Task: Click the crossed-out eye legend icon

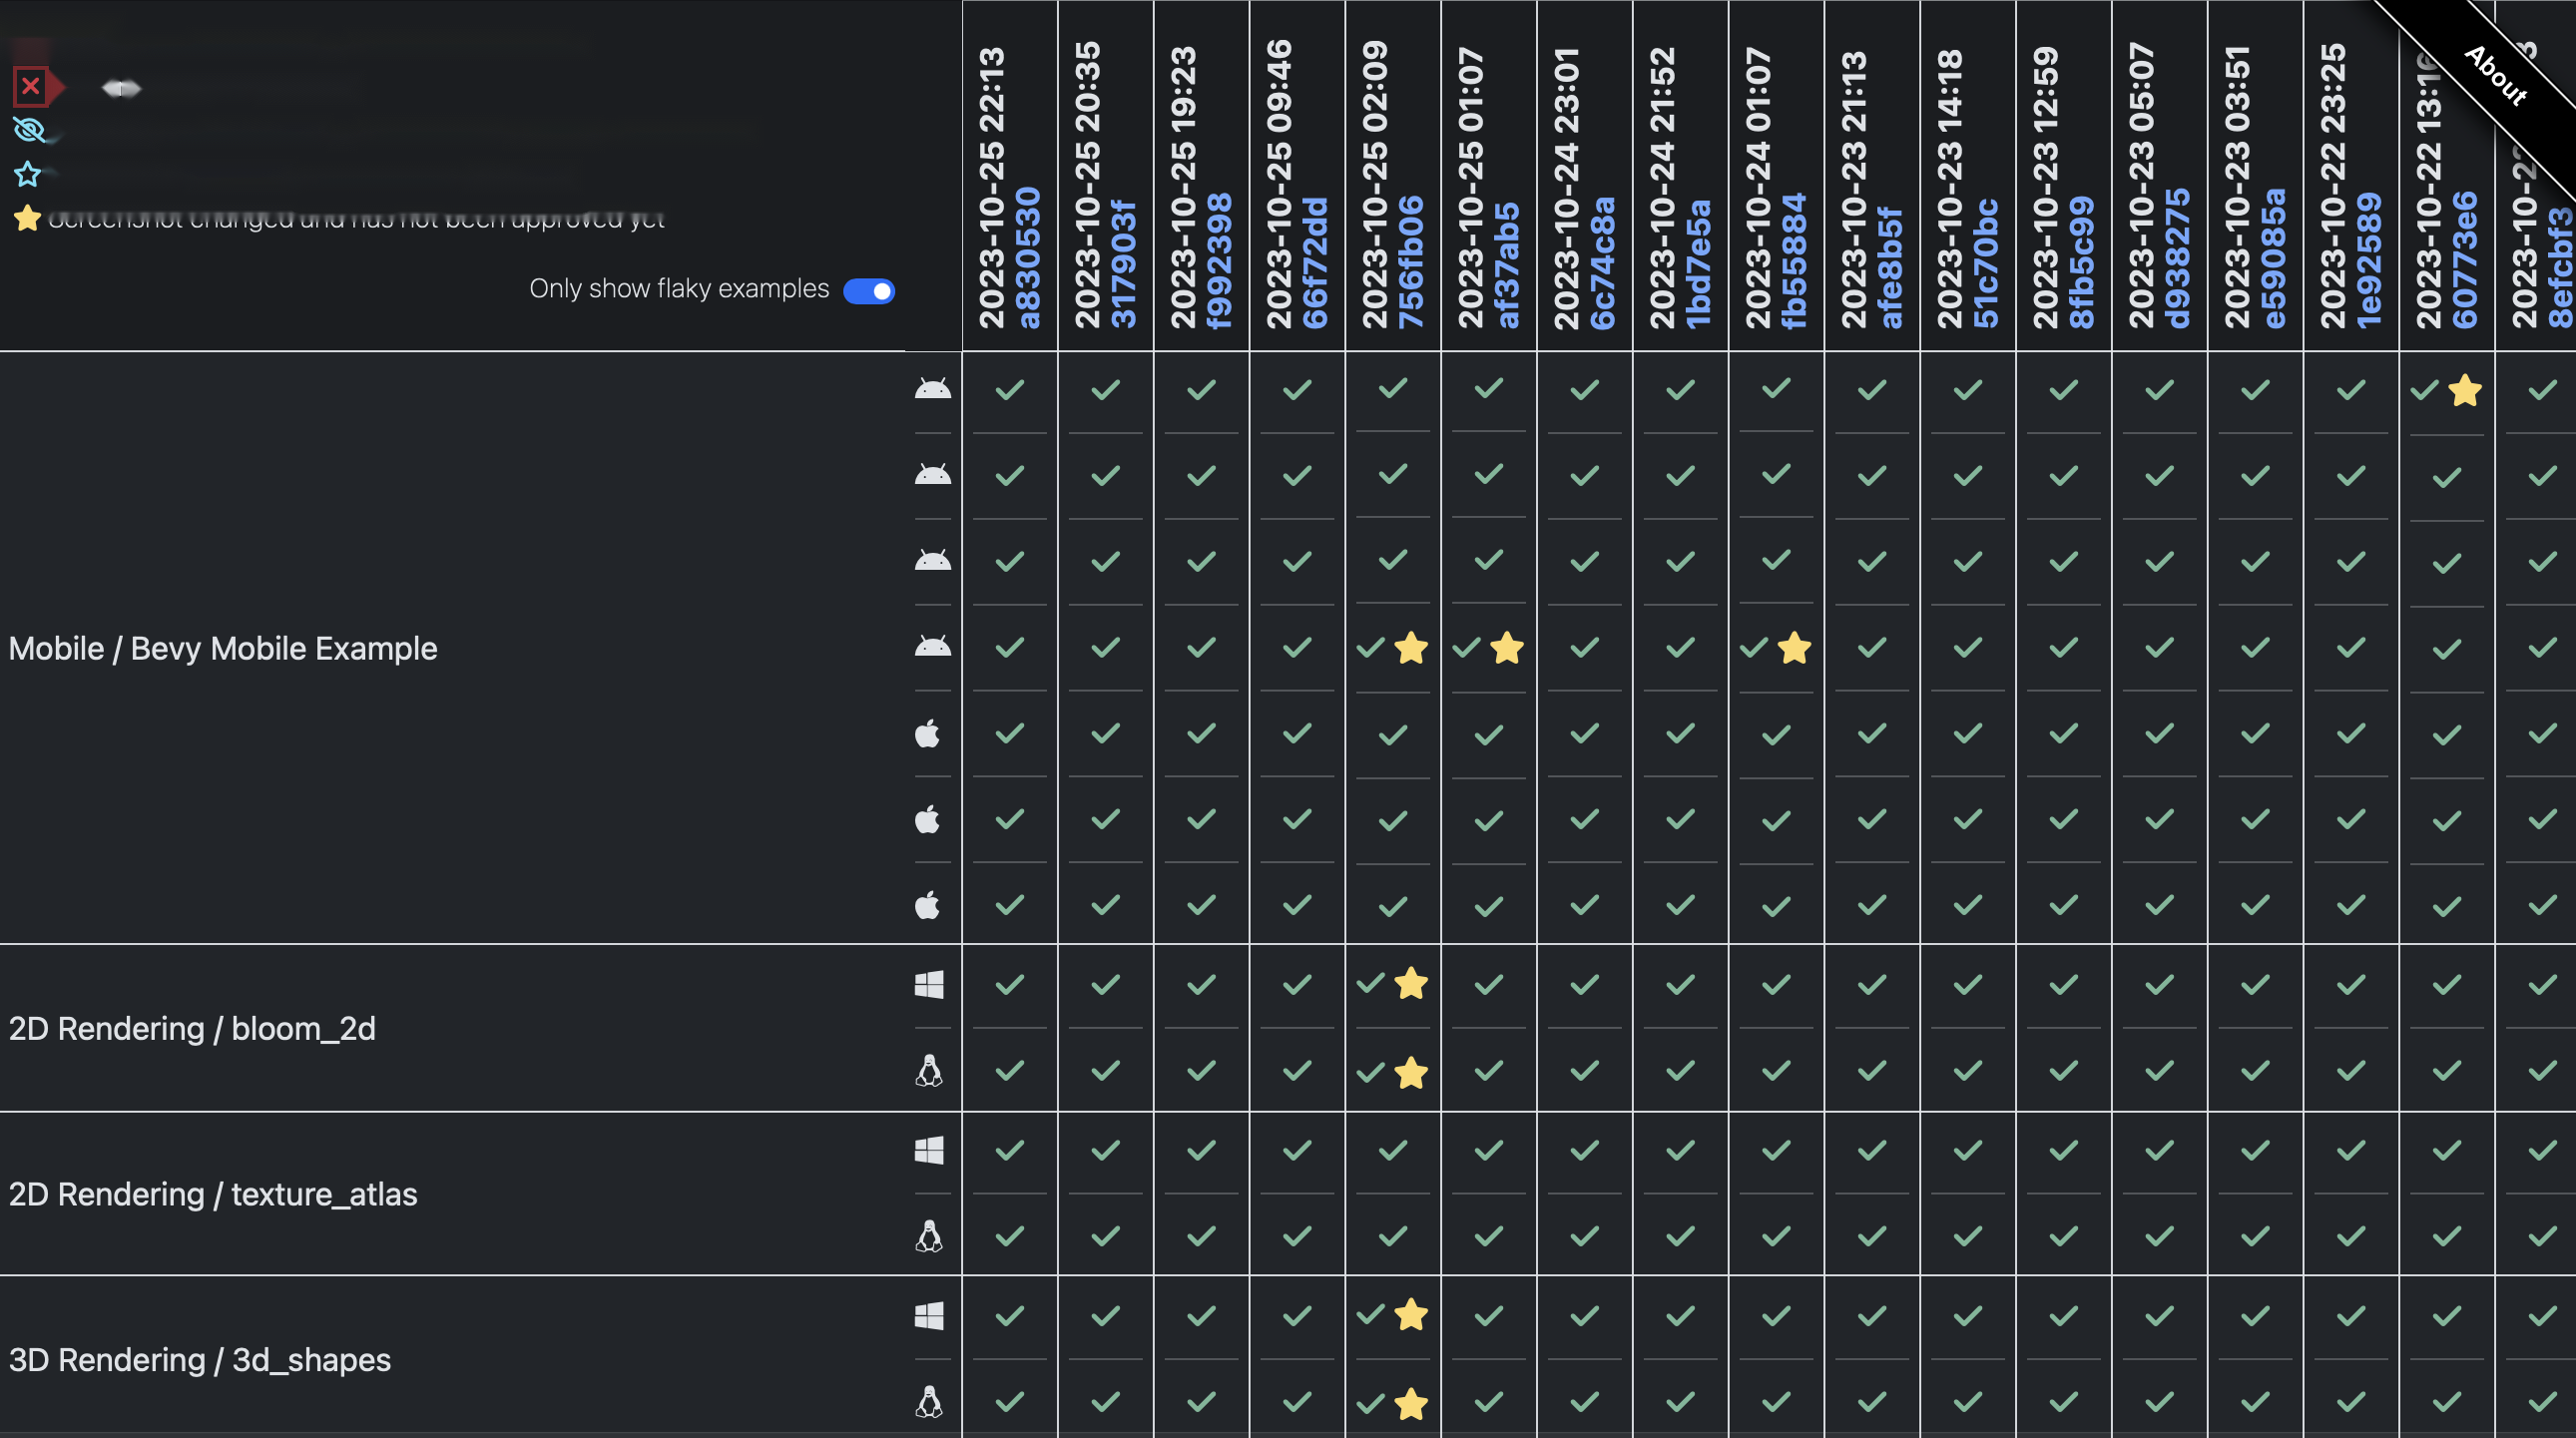Action: click(x=28, y=130)
